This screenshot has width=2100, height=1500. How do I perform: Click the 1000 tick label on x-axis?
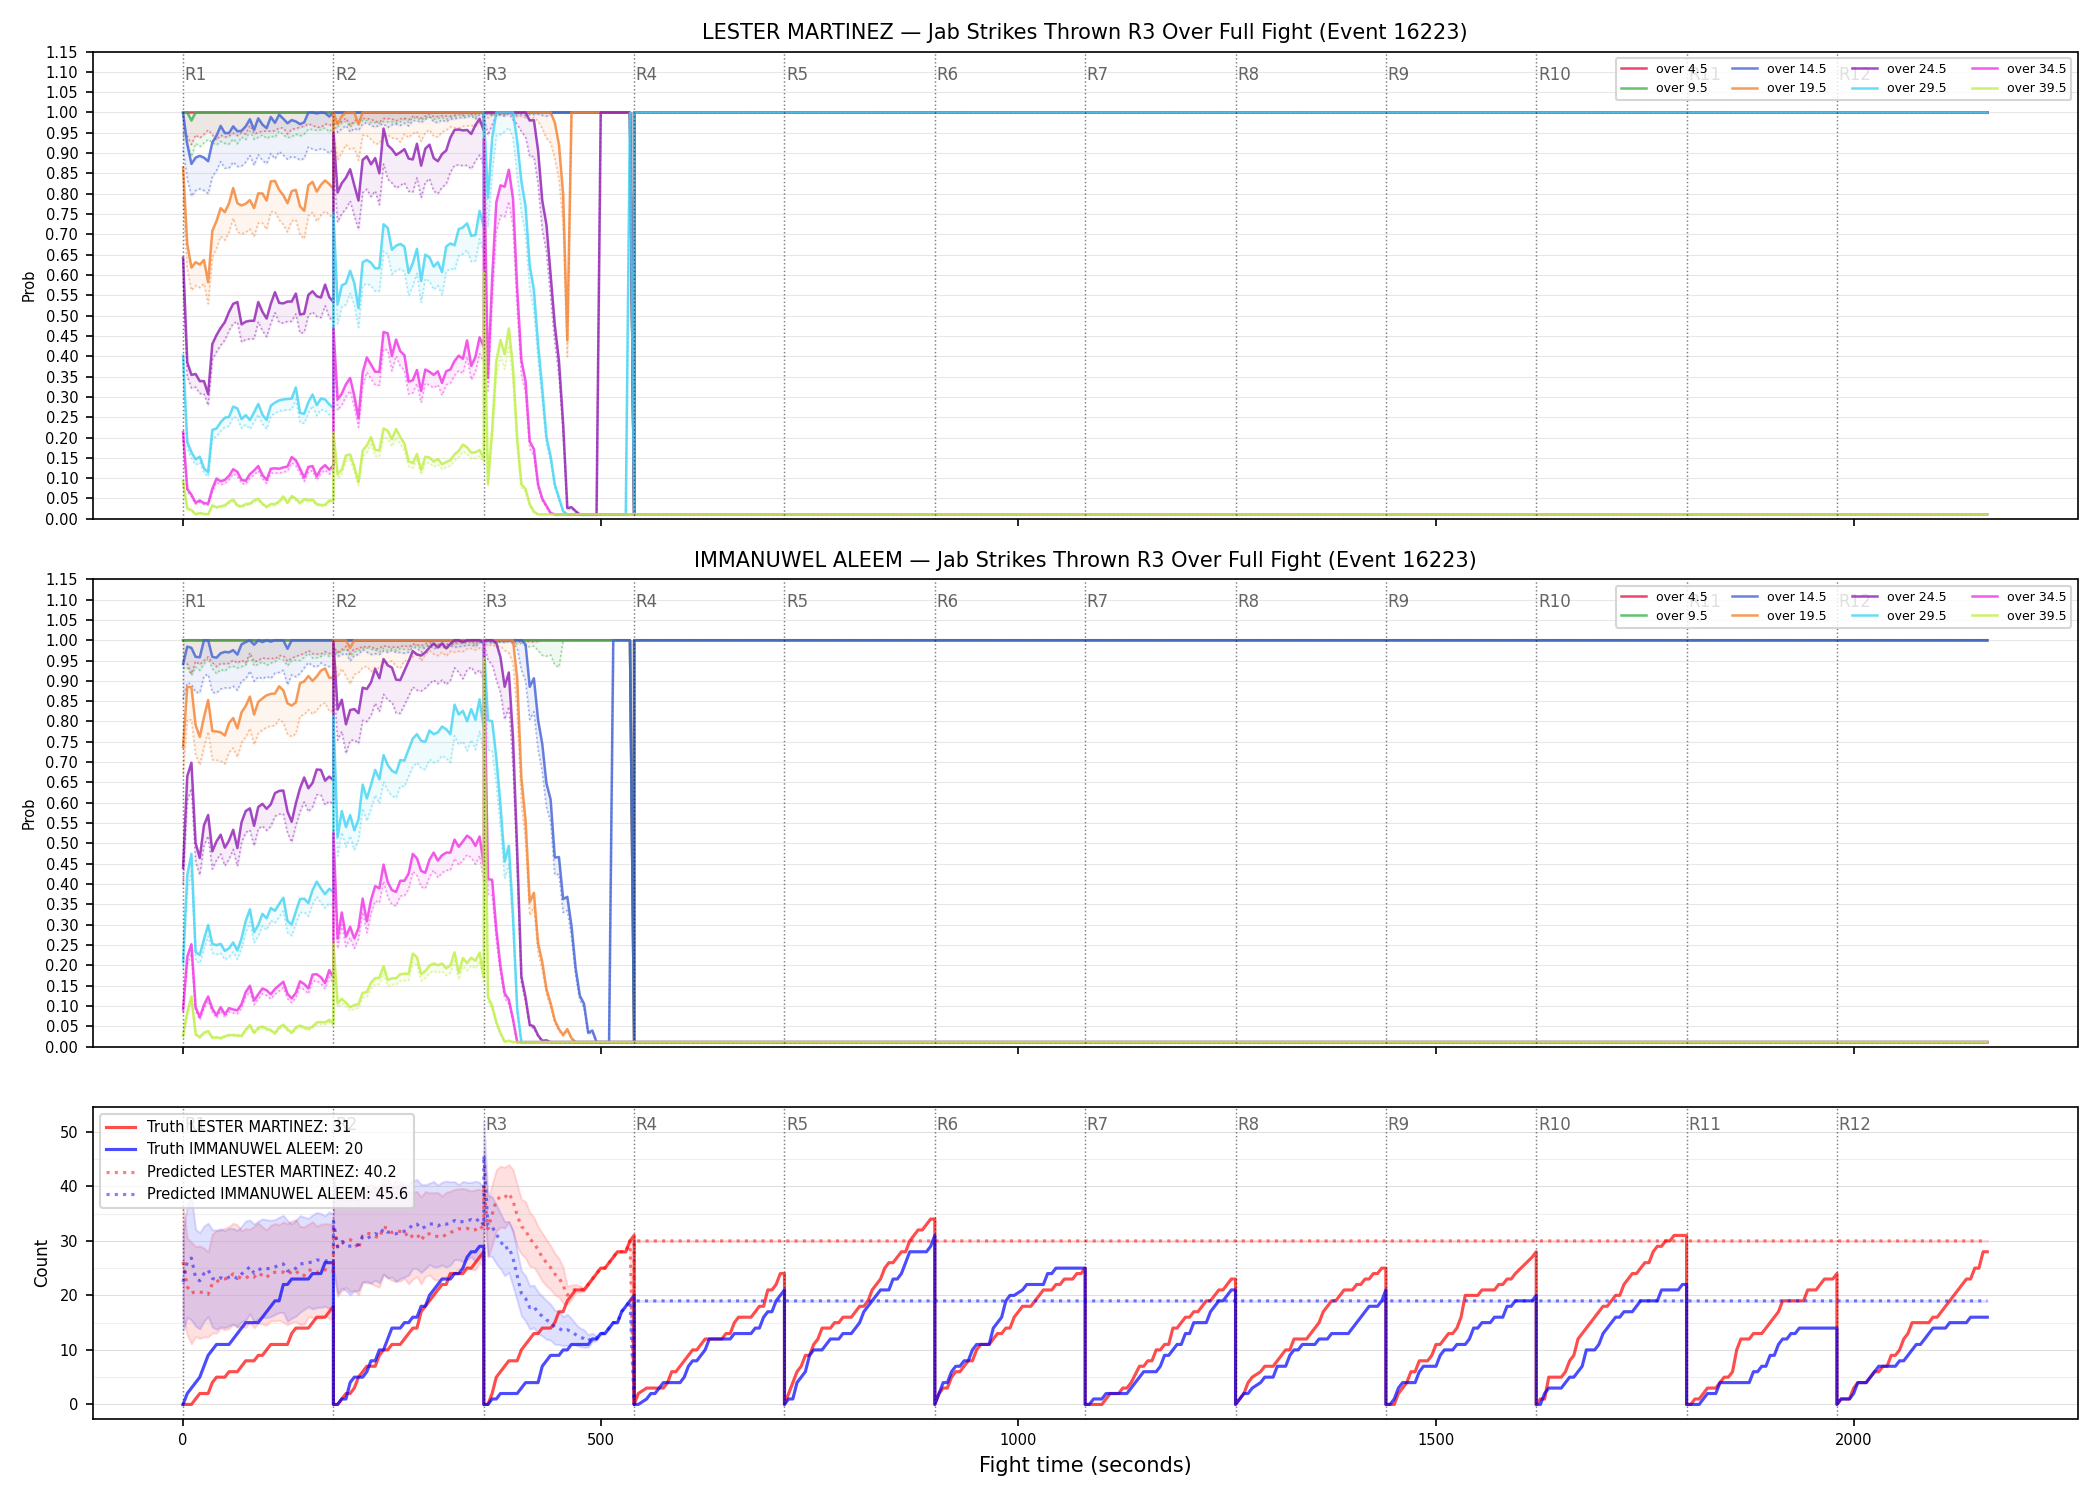[1018, 1440]
